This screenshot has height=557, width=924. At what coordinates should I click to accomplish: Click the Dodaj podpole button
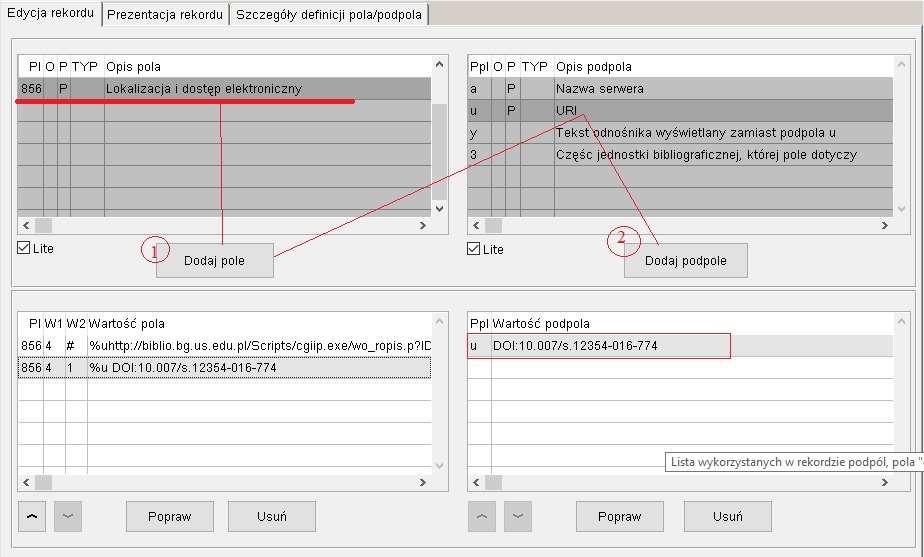(686, 261)
